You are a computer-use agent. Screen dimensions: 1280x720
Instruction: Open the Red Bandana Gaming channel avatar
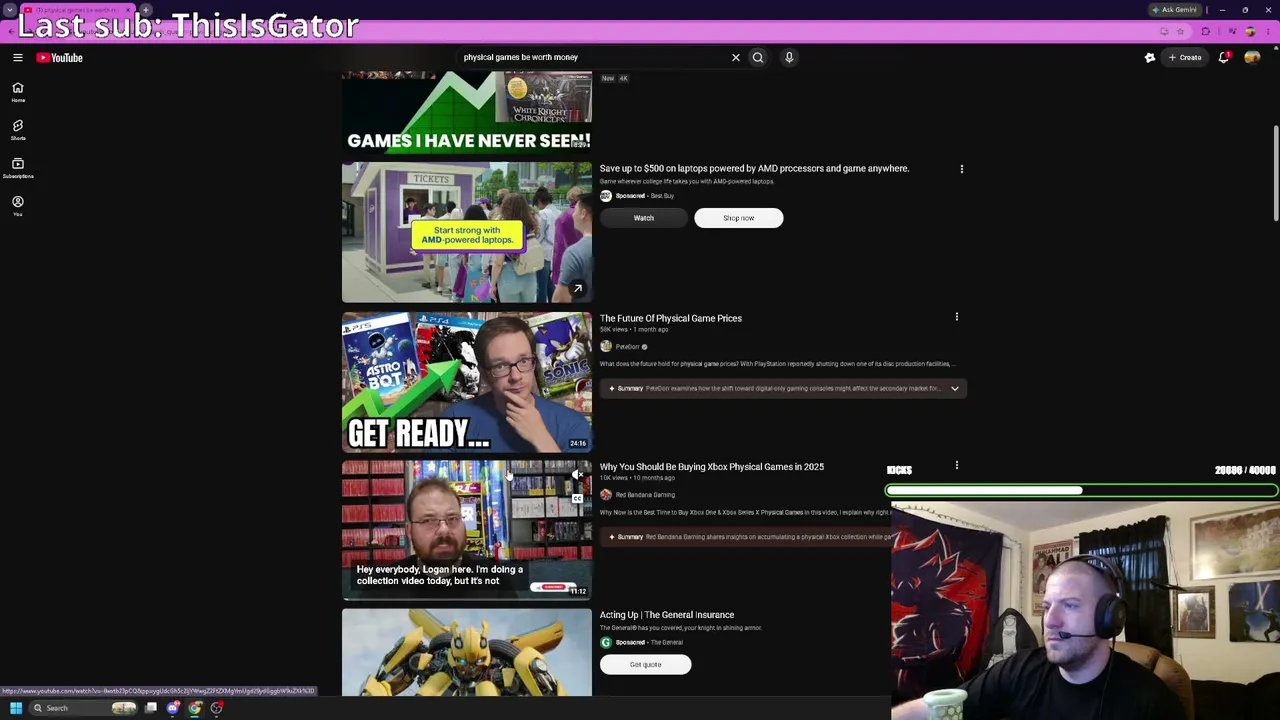click(x=606, y=495)
